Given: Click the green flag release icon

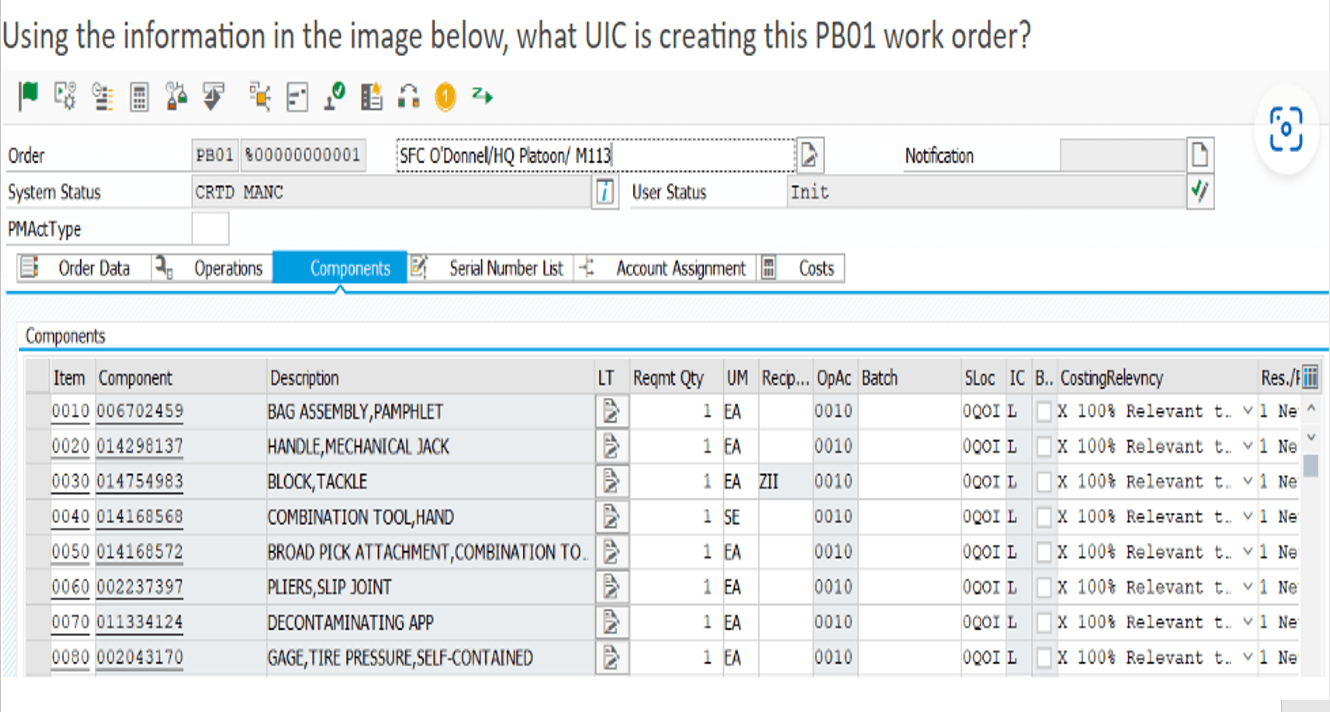Looking at the screenshot, I should [29, 95].
